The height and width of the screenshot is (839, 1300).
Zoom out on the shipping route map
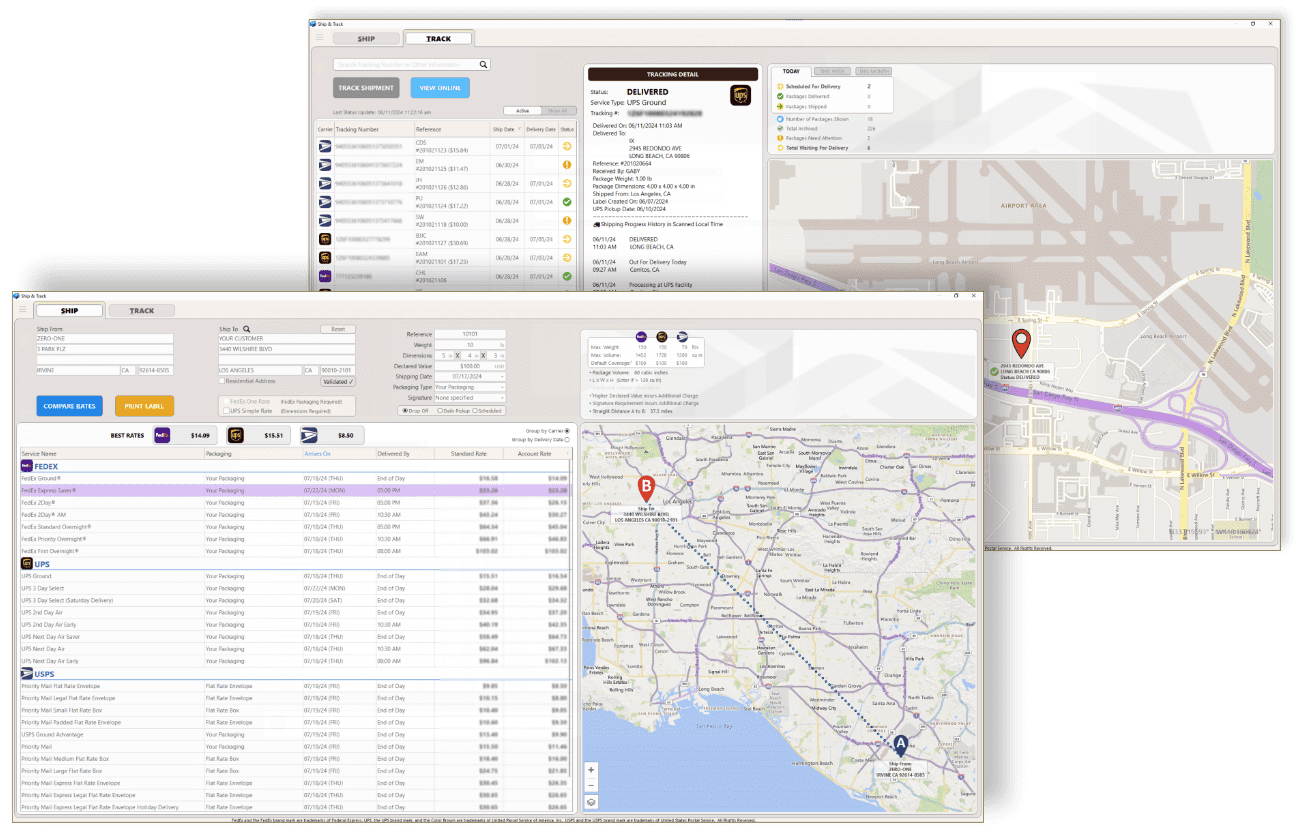pyautogui.click(x=591, y=785)
